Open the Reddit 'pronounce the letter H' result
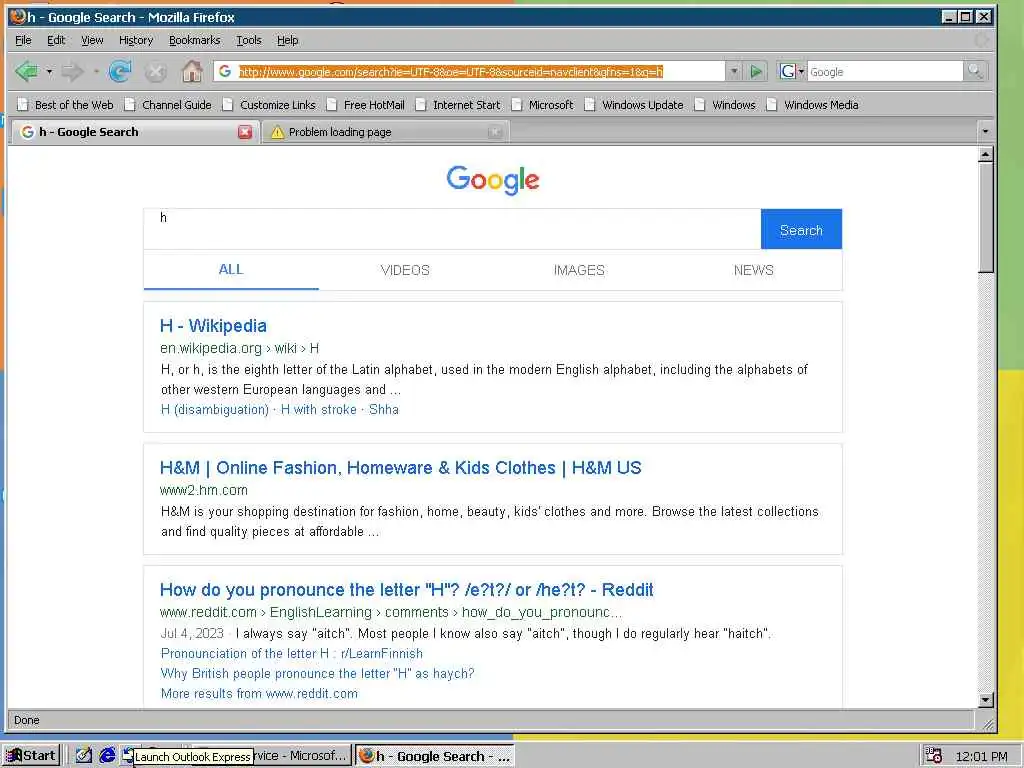This screenshot has width=1024, height=768. [406, 590]
